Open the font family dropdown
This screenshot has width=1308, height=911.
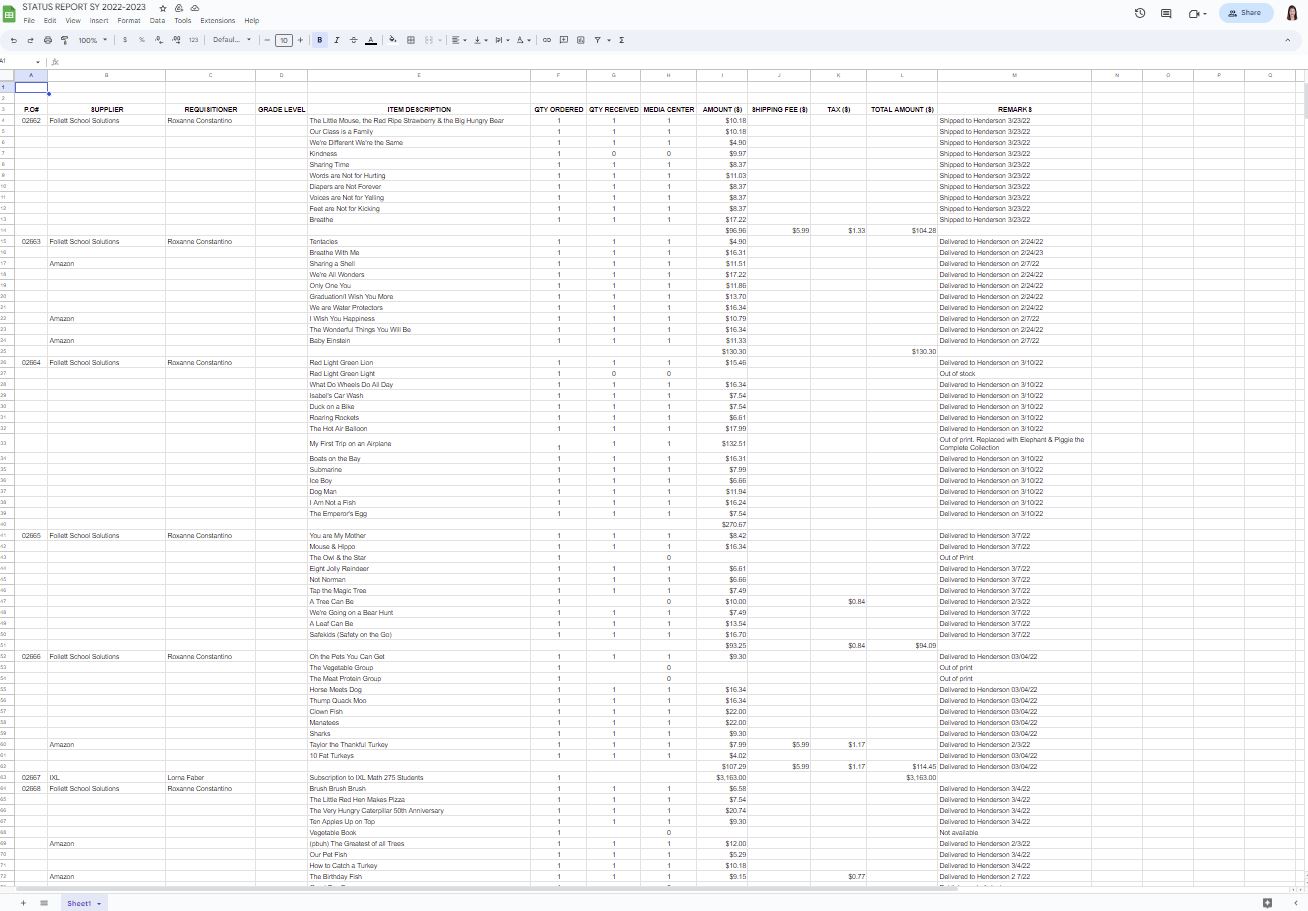[x=232, y=40]
